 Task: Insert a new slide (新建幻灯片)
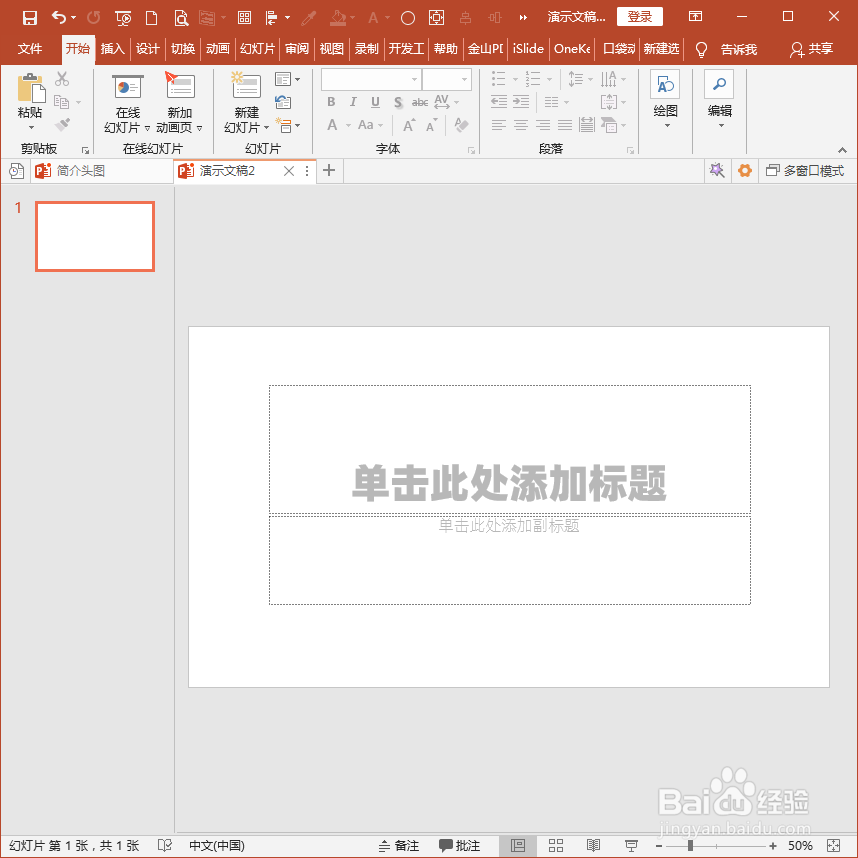(246, 103)
